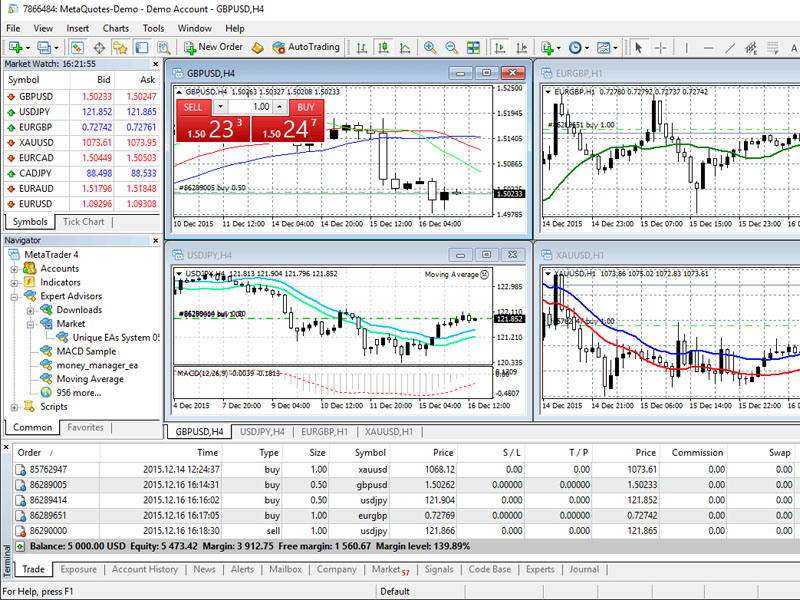Decrease trade volume with down arrow
Screen dimensions: 800x600
coord(220,107)
